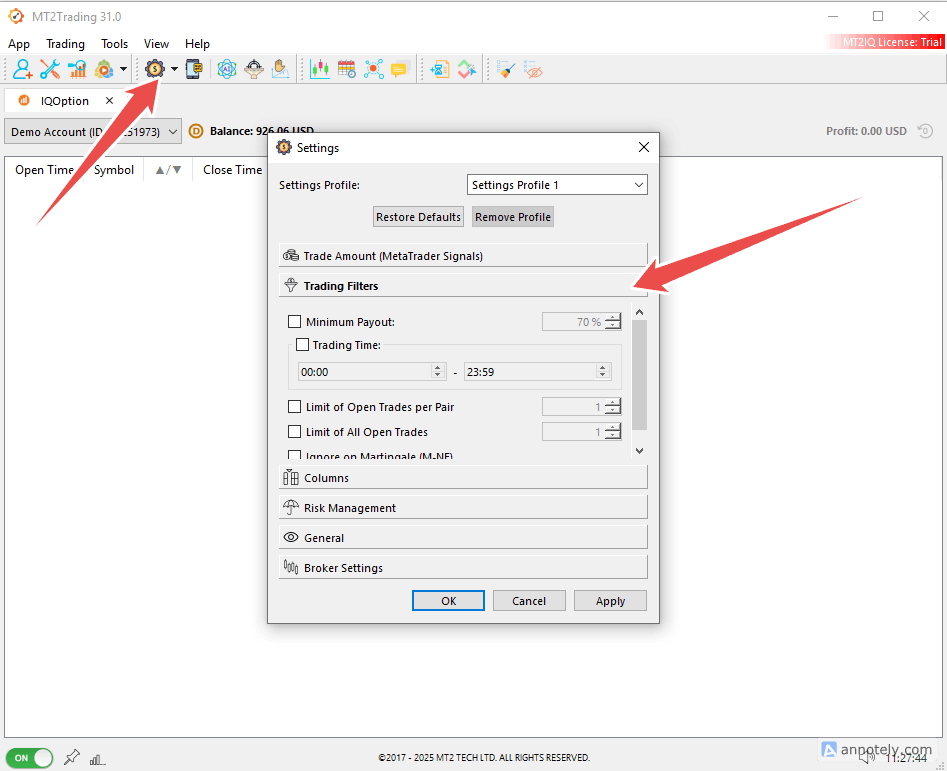This screenshot has width=947, height=771.
Task: Expand the arrow next to the settings gear
Action: click(175, 69)
